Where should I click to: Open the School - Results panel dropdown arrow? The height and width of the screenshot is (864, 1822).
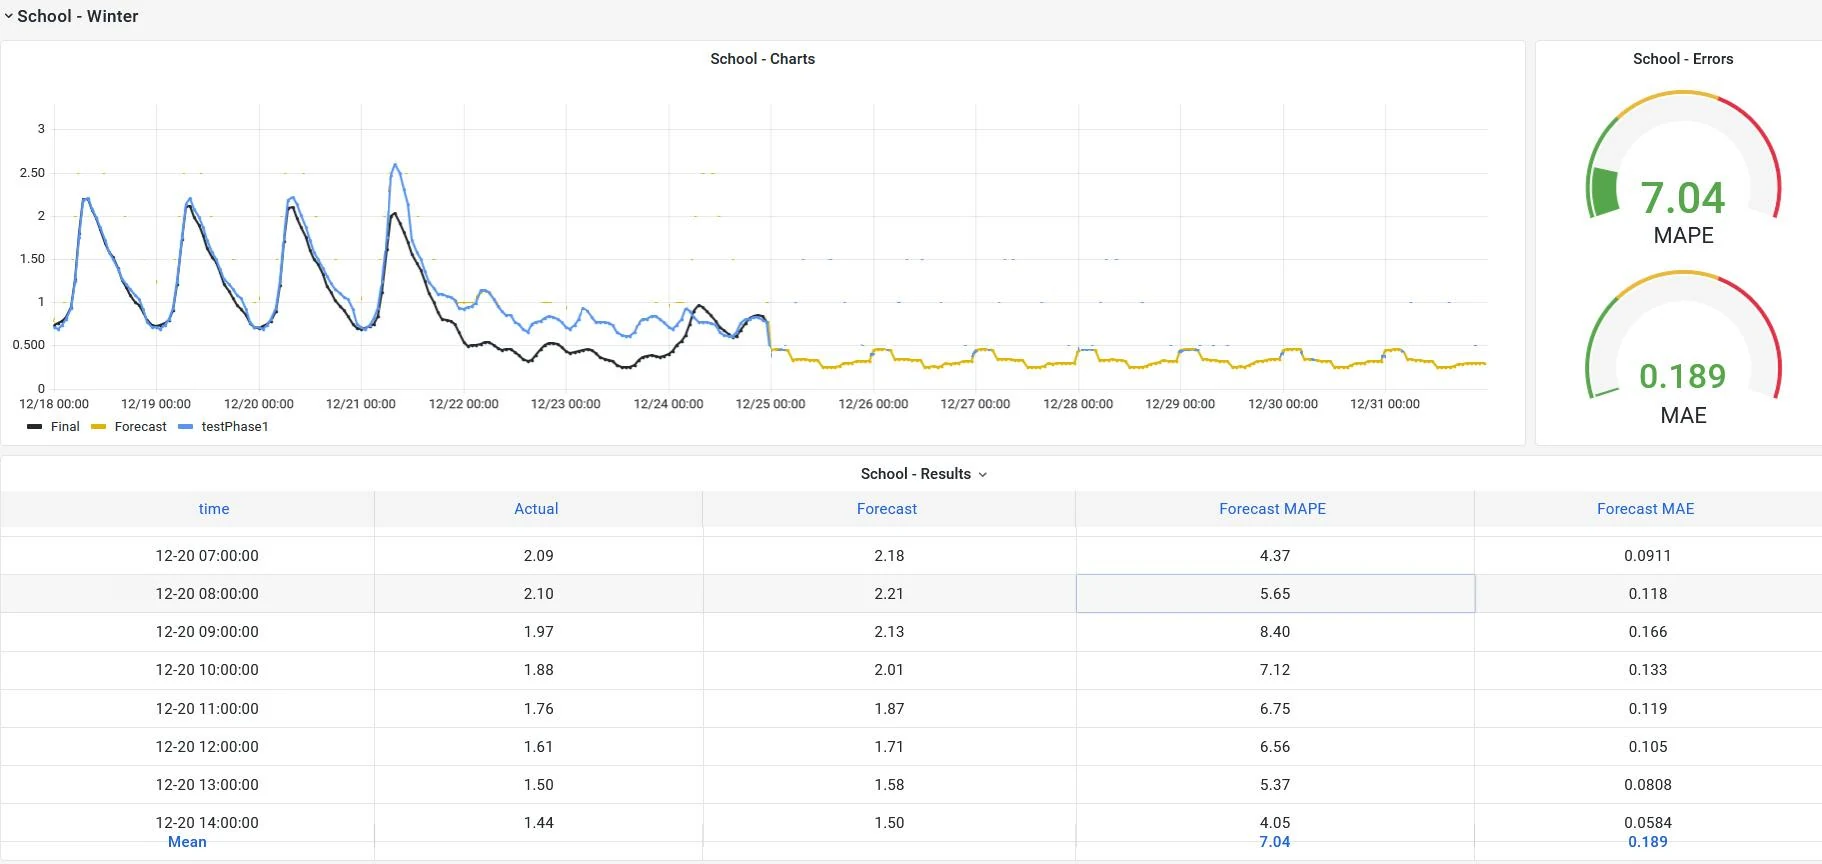[982, 475]
